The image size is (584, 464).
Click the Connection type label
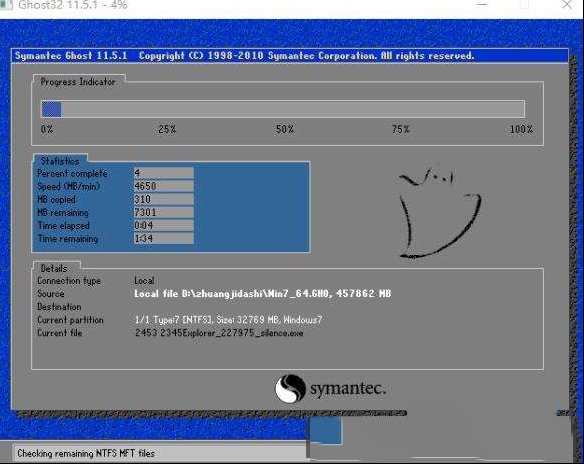[x=69, y=281]
